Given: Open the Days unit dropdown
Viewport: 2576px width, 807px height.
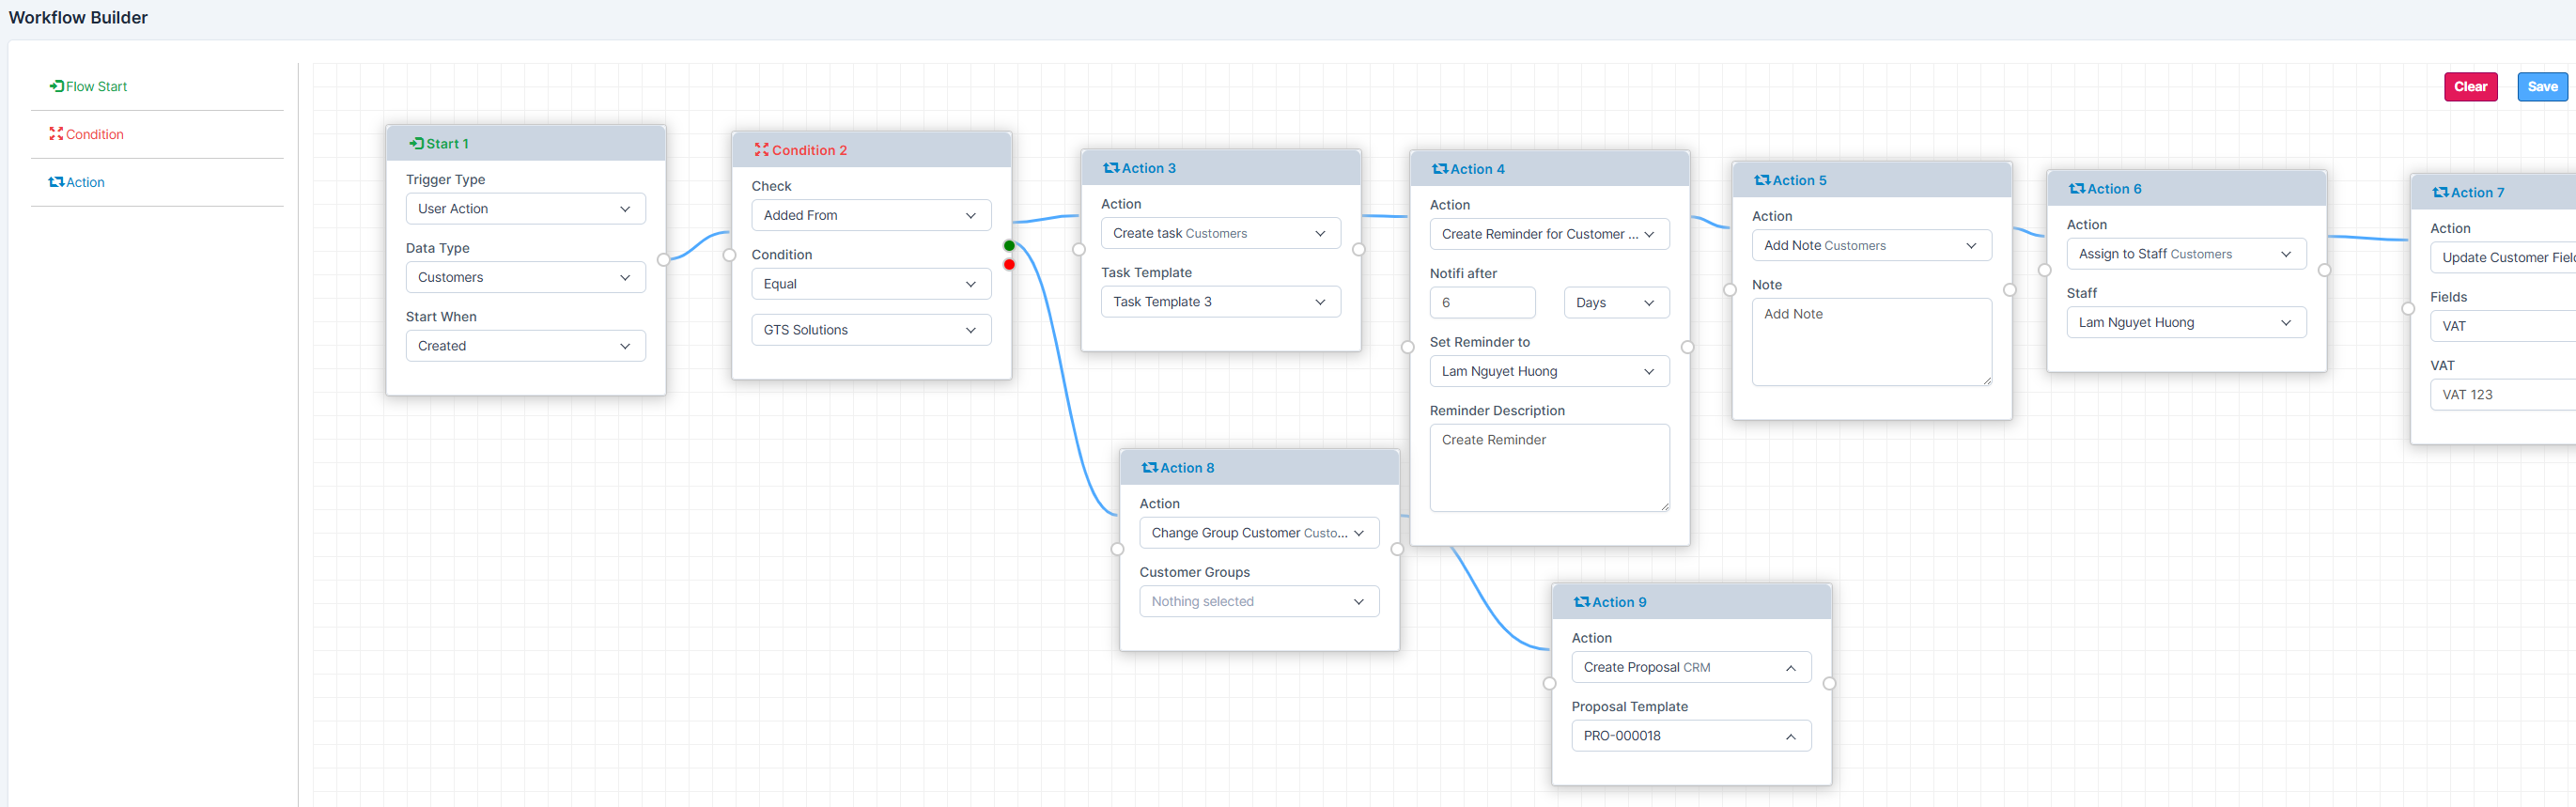Looking at the screenshot, I should coord(1615,303).
